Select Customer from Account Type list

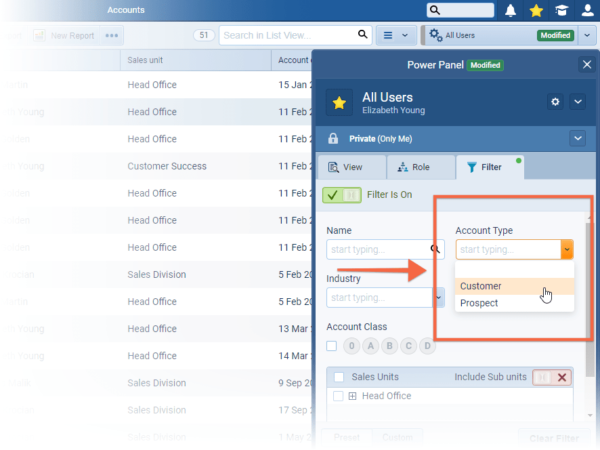tap(481, 286)
